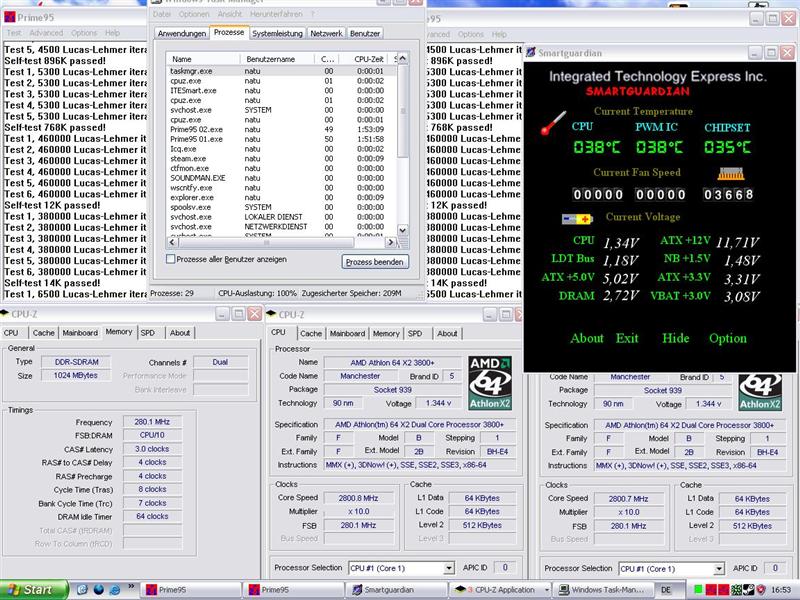Click the taskbar clock showing 16:53

click(781, 590)
